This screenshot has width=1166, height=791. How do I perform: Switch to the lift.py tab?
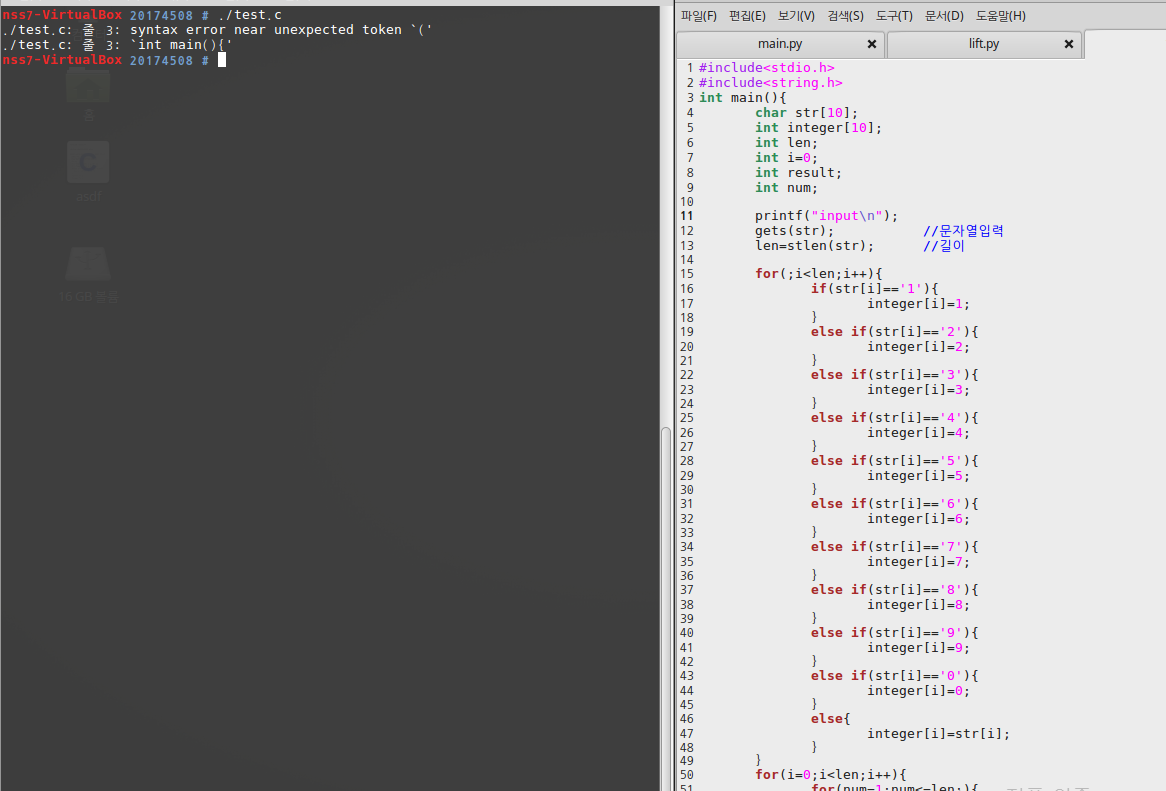[x=984, y=44]
